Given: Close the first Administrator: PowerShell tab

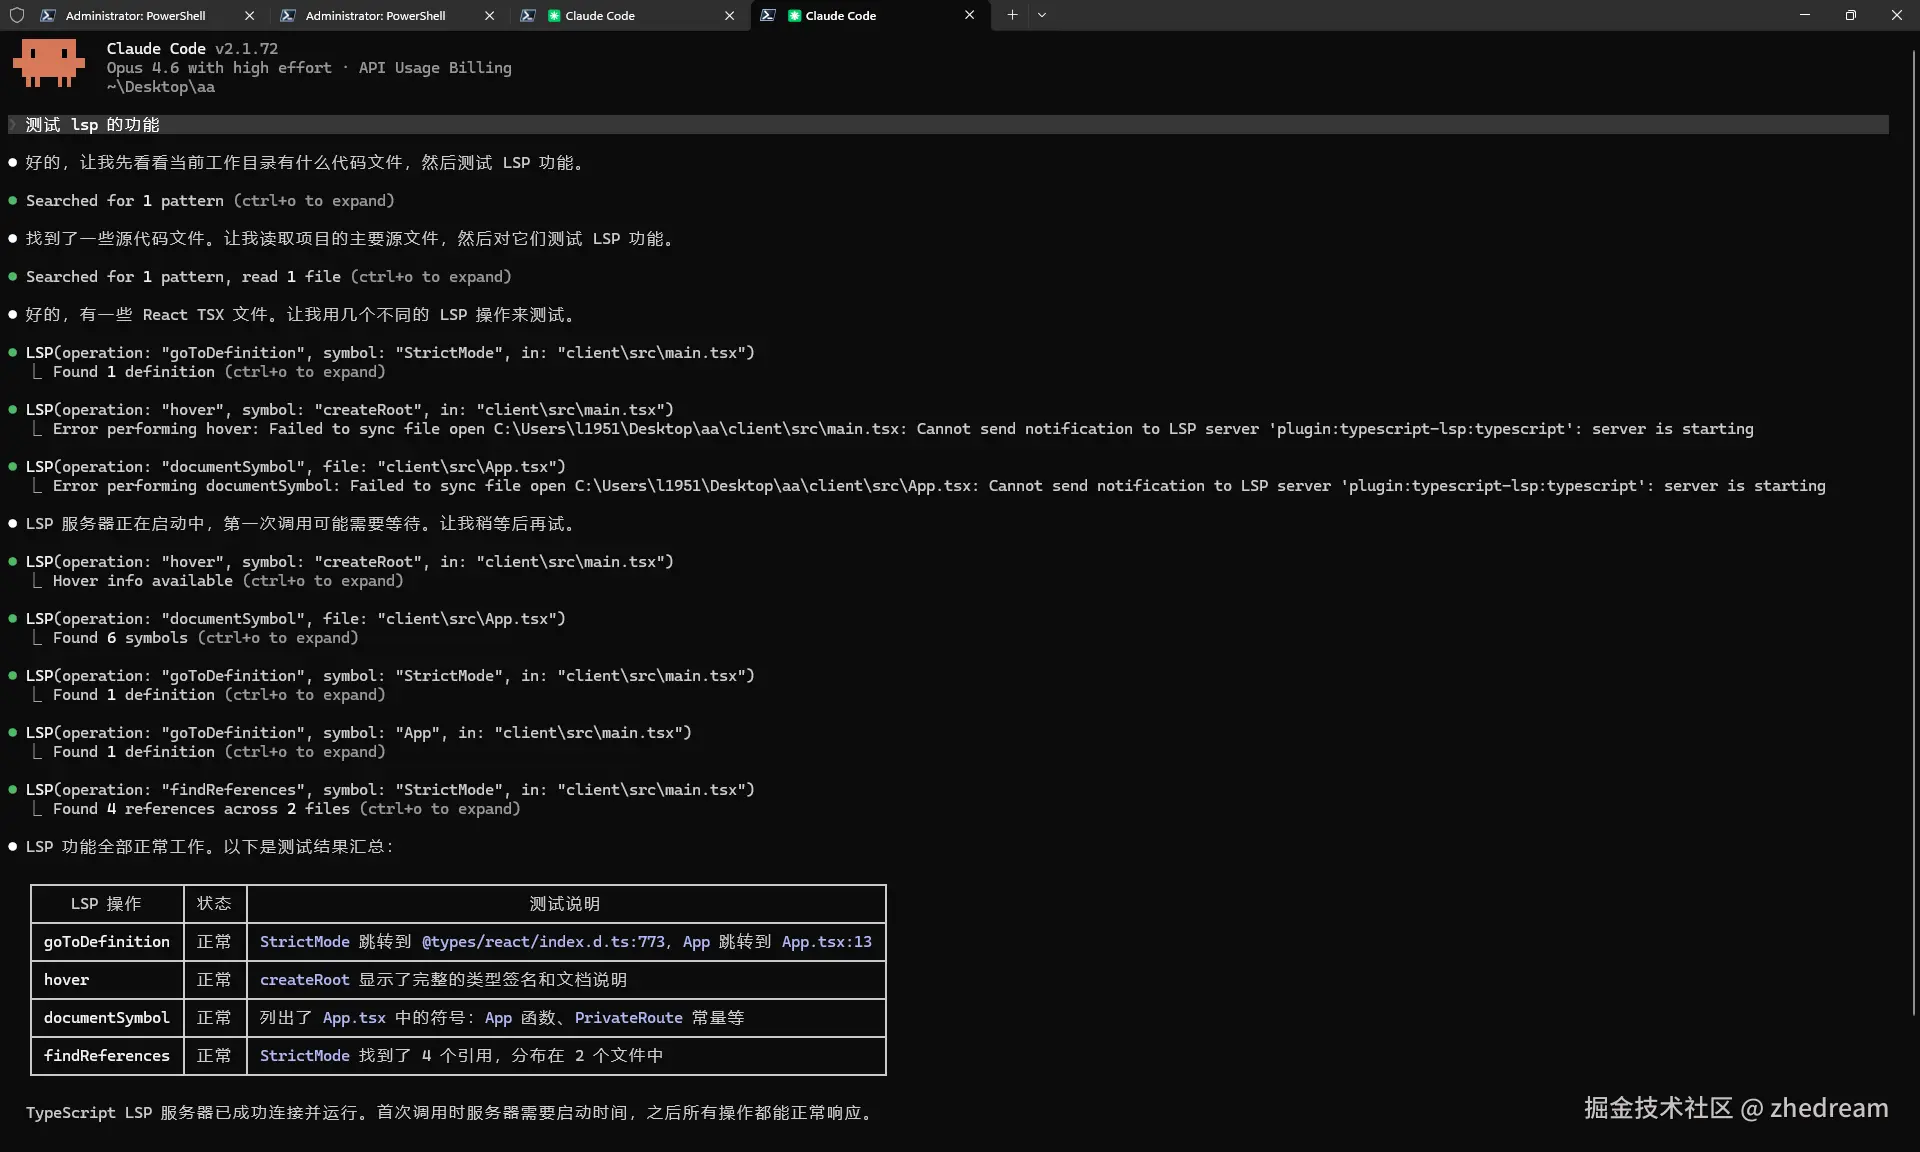Looking at the screenshot, I should pos(249,15).
